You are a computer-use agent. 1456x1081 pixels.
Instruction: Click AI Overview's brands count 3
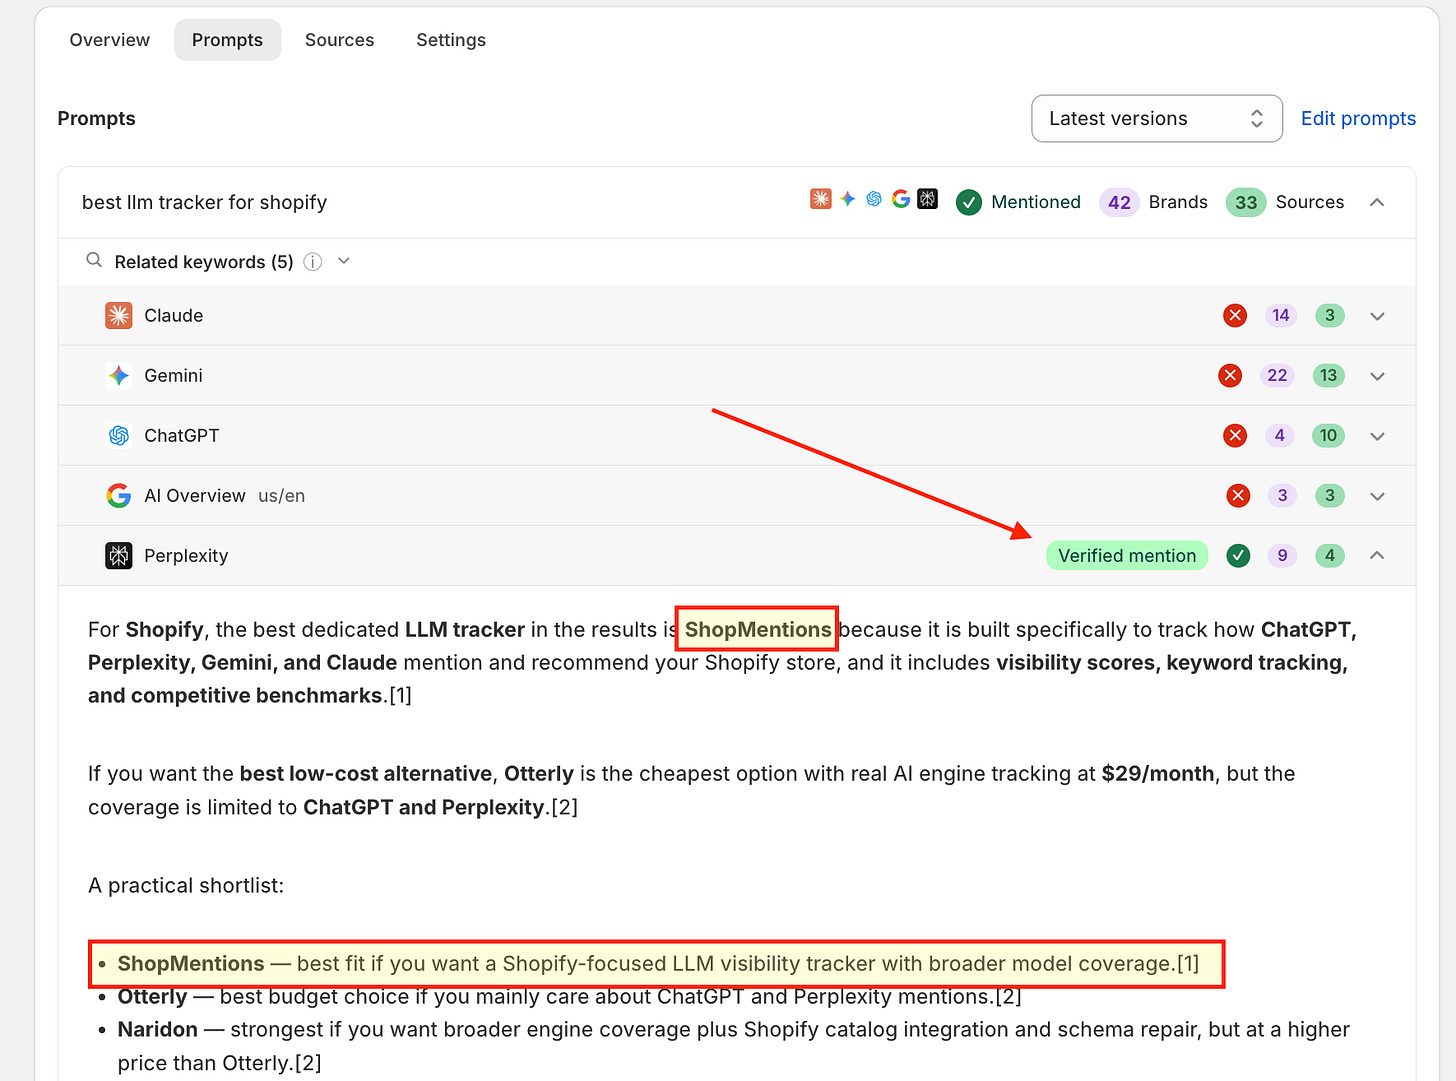click(1283, 496)
